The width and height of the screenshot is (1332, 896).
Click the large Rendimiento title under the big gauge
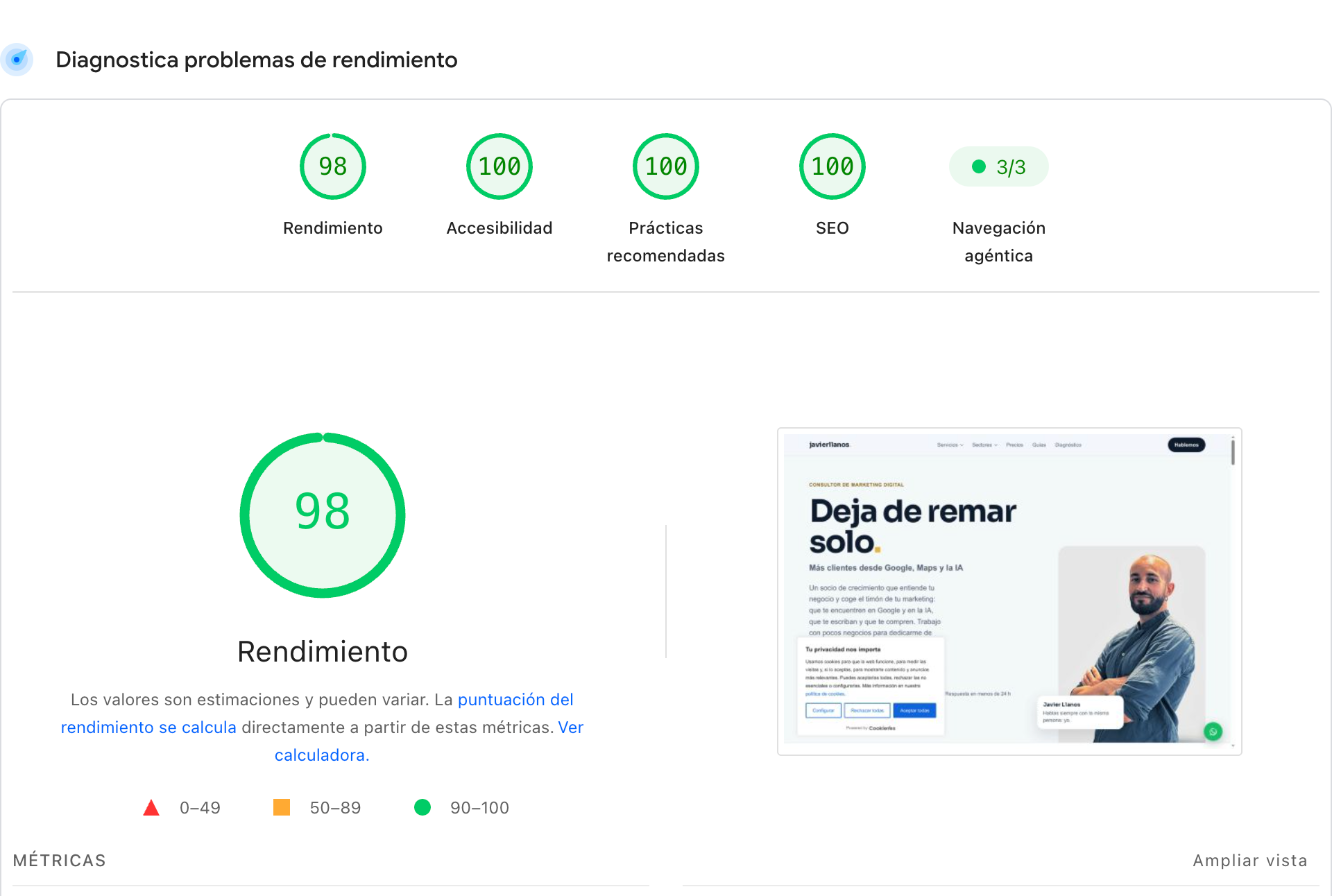[322, 652]
